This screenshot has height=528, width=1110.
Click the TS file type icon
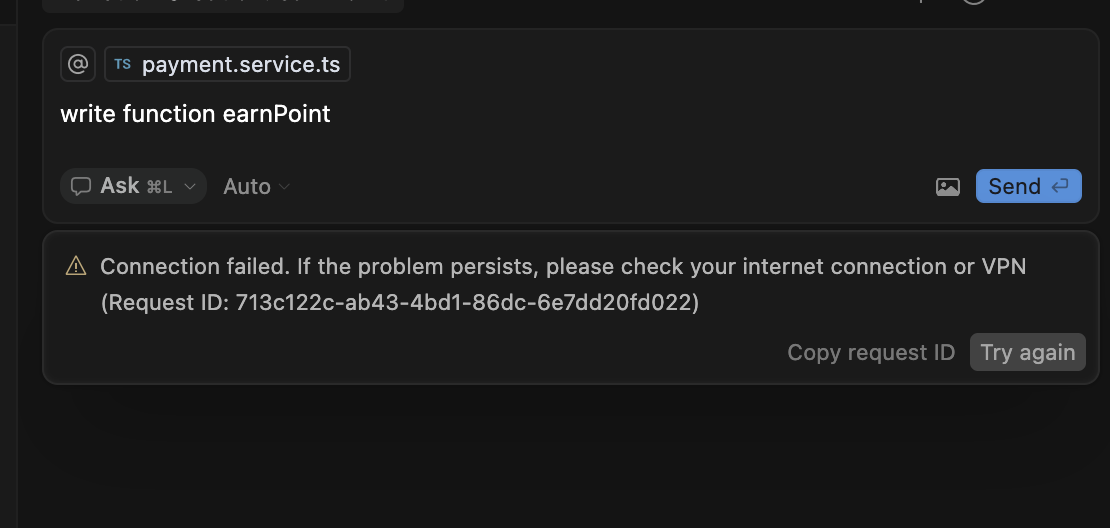(x=122, y=64)
